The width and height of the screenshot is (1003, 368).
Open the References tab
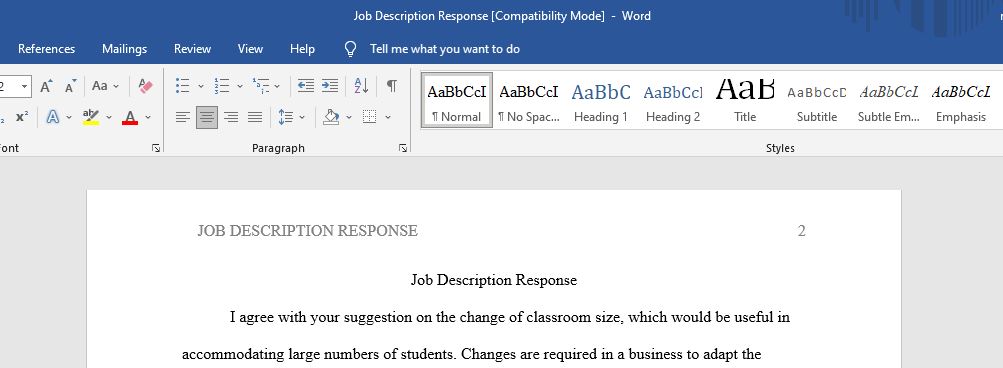[46, 49]
